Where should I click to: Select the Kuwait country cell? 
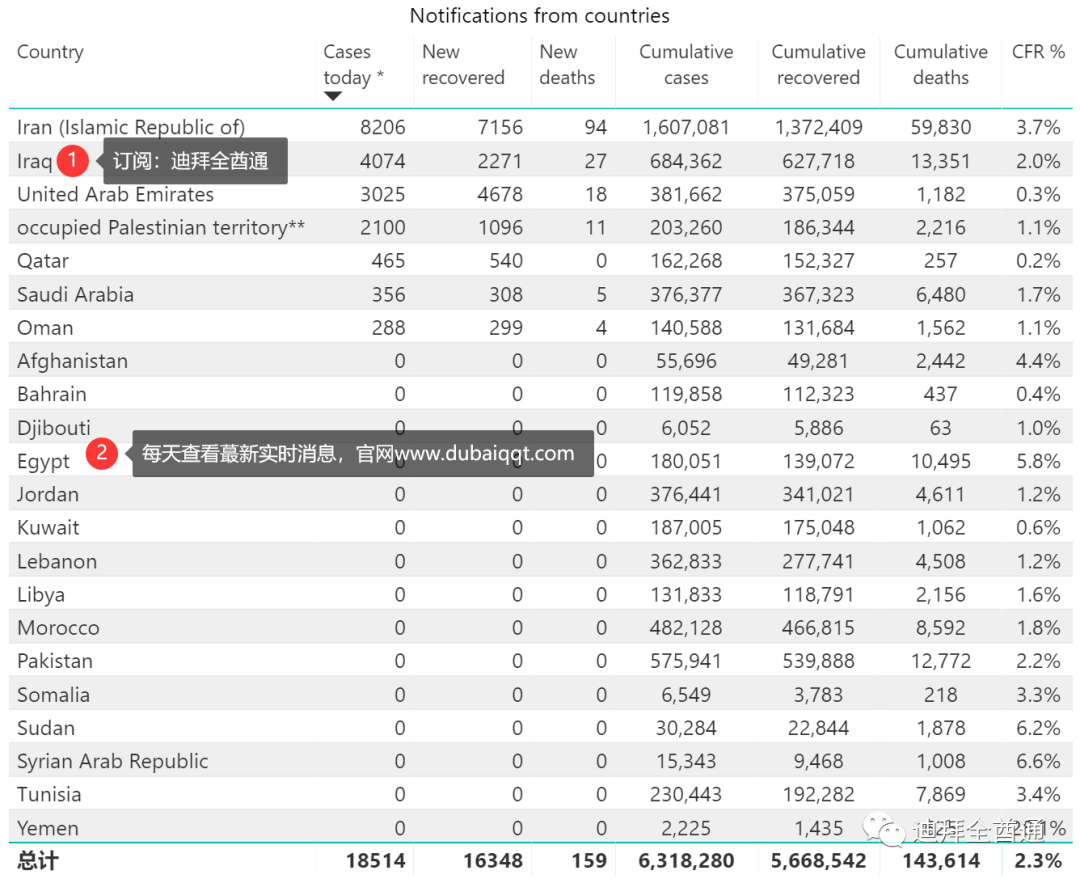(x=48, y=528)
